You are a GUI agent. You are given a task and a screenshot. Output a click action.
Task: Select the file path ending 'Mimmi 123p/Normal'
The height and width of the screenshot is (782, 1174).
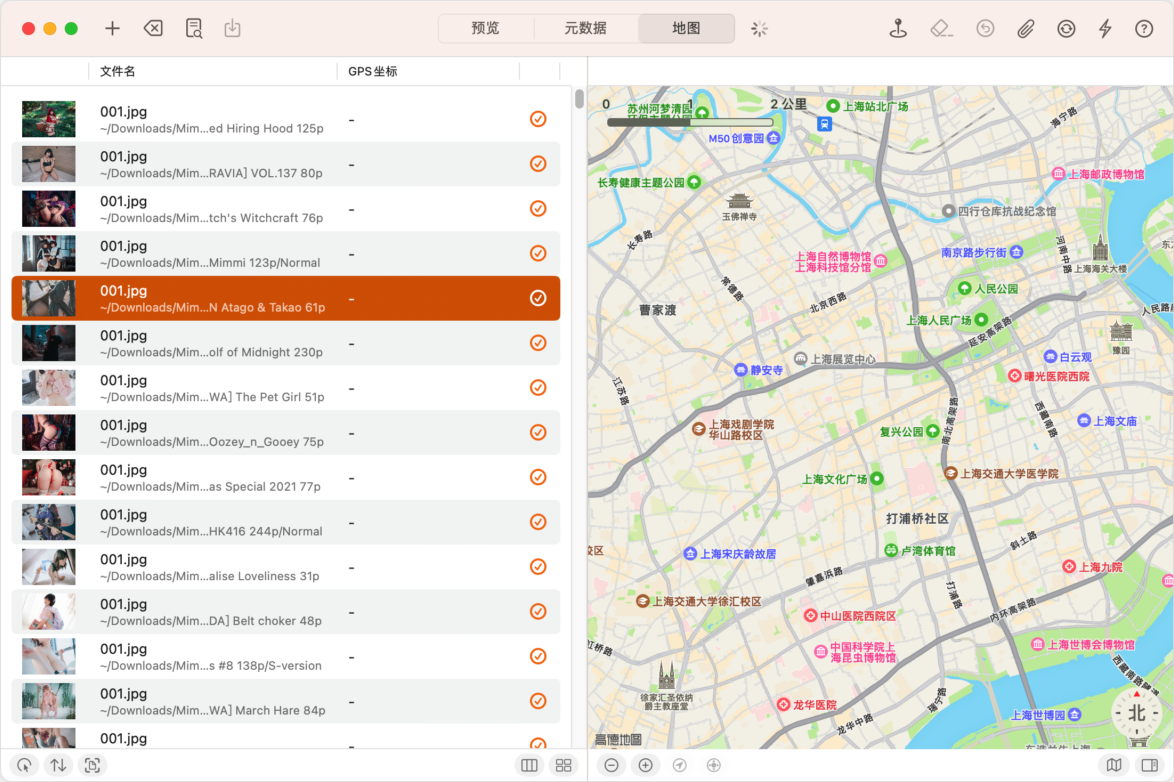point(210,263)
